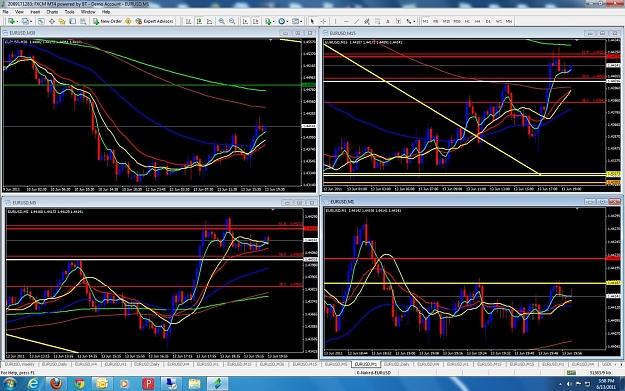Switch chart to candlesticks type
The height and width of the screenshot is (391, 625).
[199, 21]
